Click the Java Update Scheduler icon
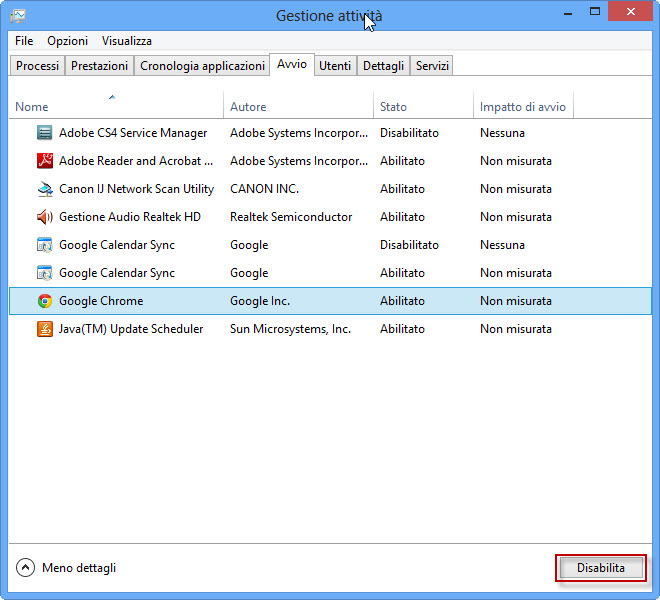The height and width of the screenshot is (600, 660). (45, 329)
